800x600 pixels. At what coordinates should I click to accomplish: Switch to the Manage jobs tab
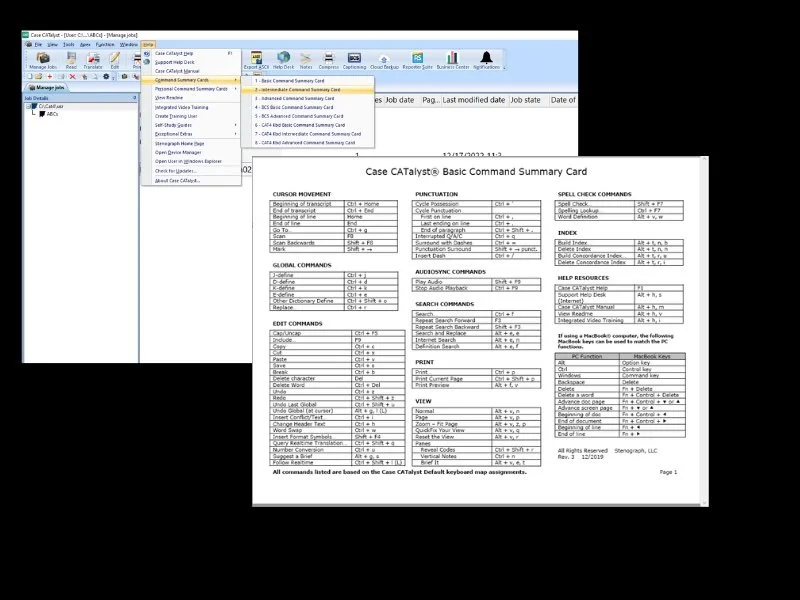47,88
